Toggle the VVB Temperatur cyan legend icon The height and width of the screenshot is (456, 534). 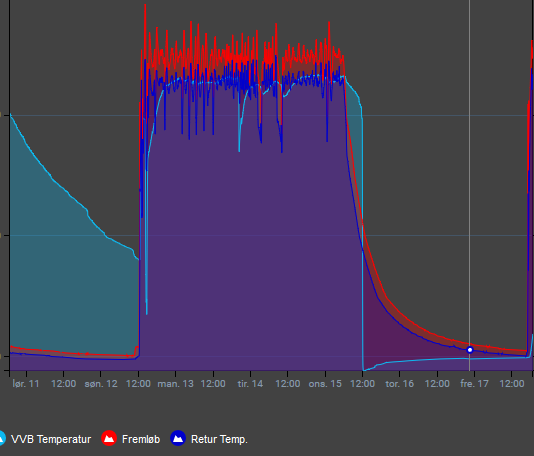(x=2, y=438)
